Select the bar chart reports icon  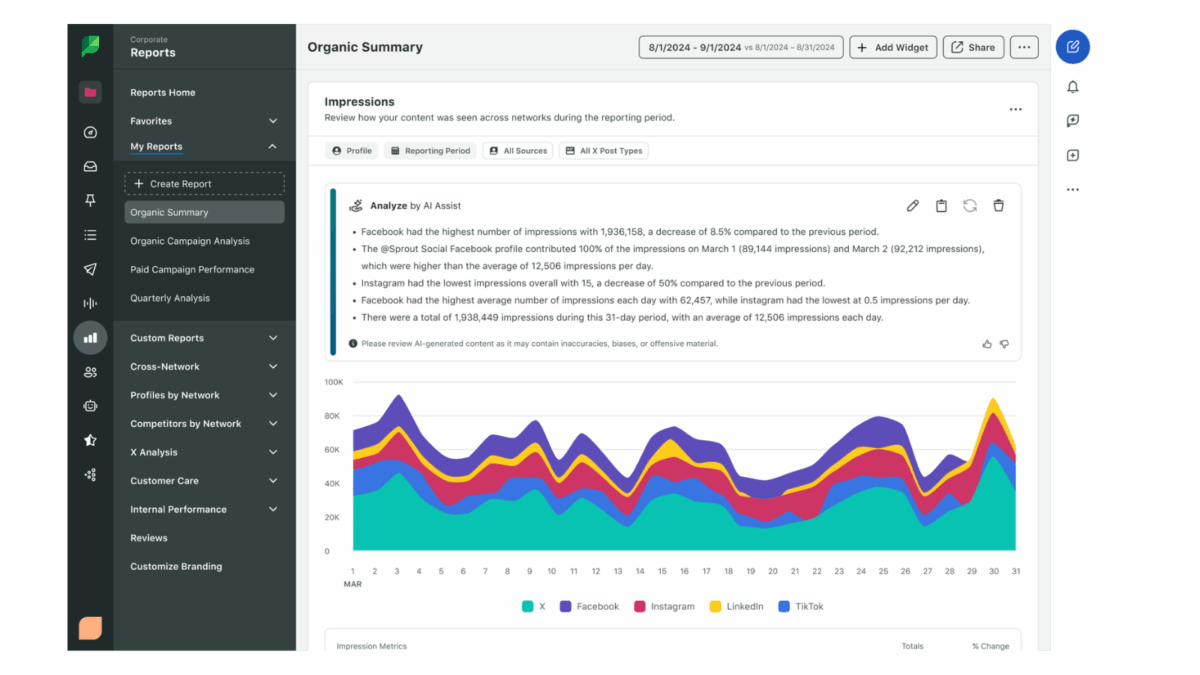coord(90,338)
